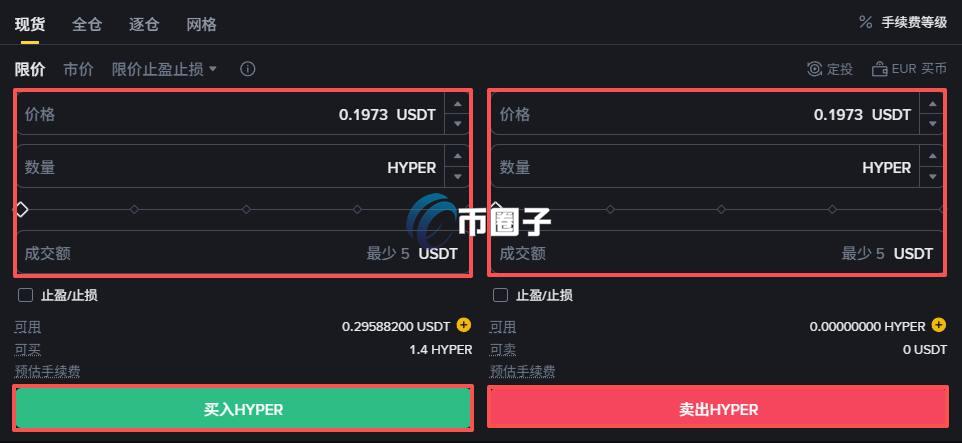The image size is (962, 443).
Task: Click the EUR 买币 wallet icon
Action: coord(880,69)
